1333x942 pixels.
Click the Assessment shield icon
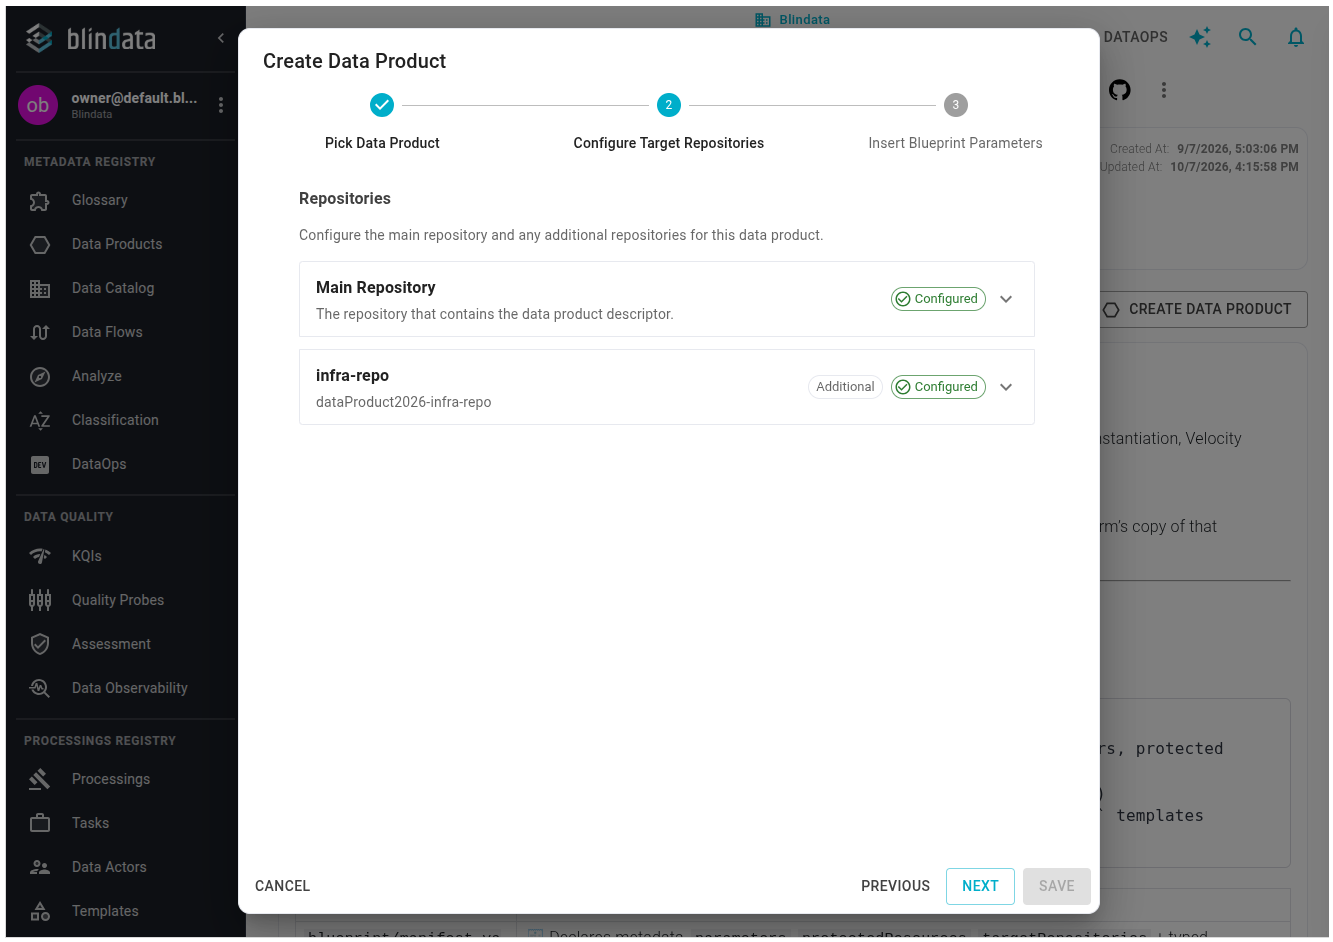40,645
